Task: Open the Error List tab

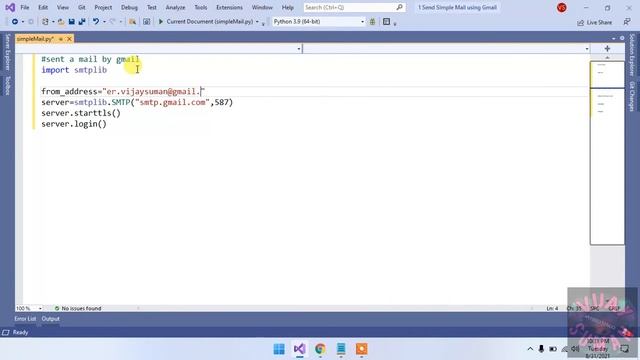Action: coord(25,319)
